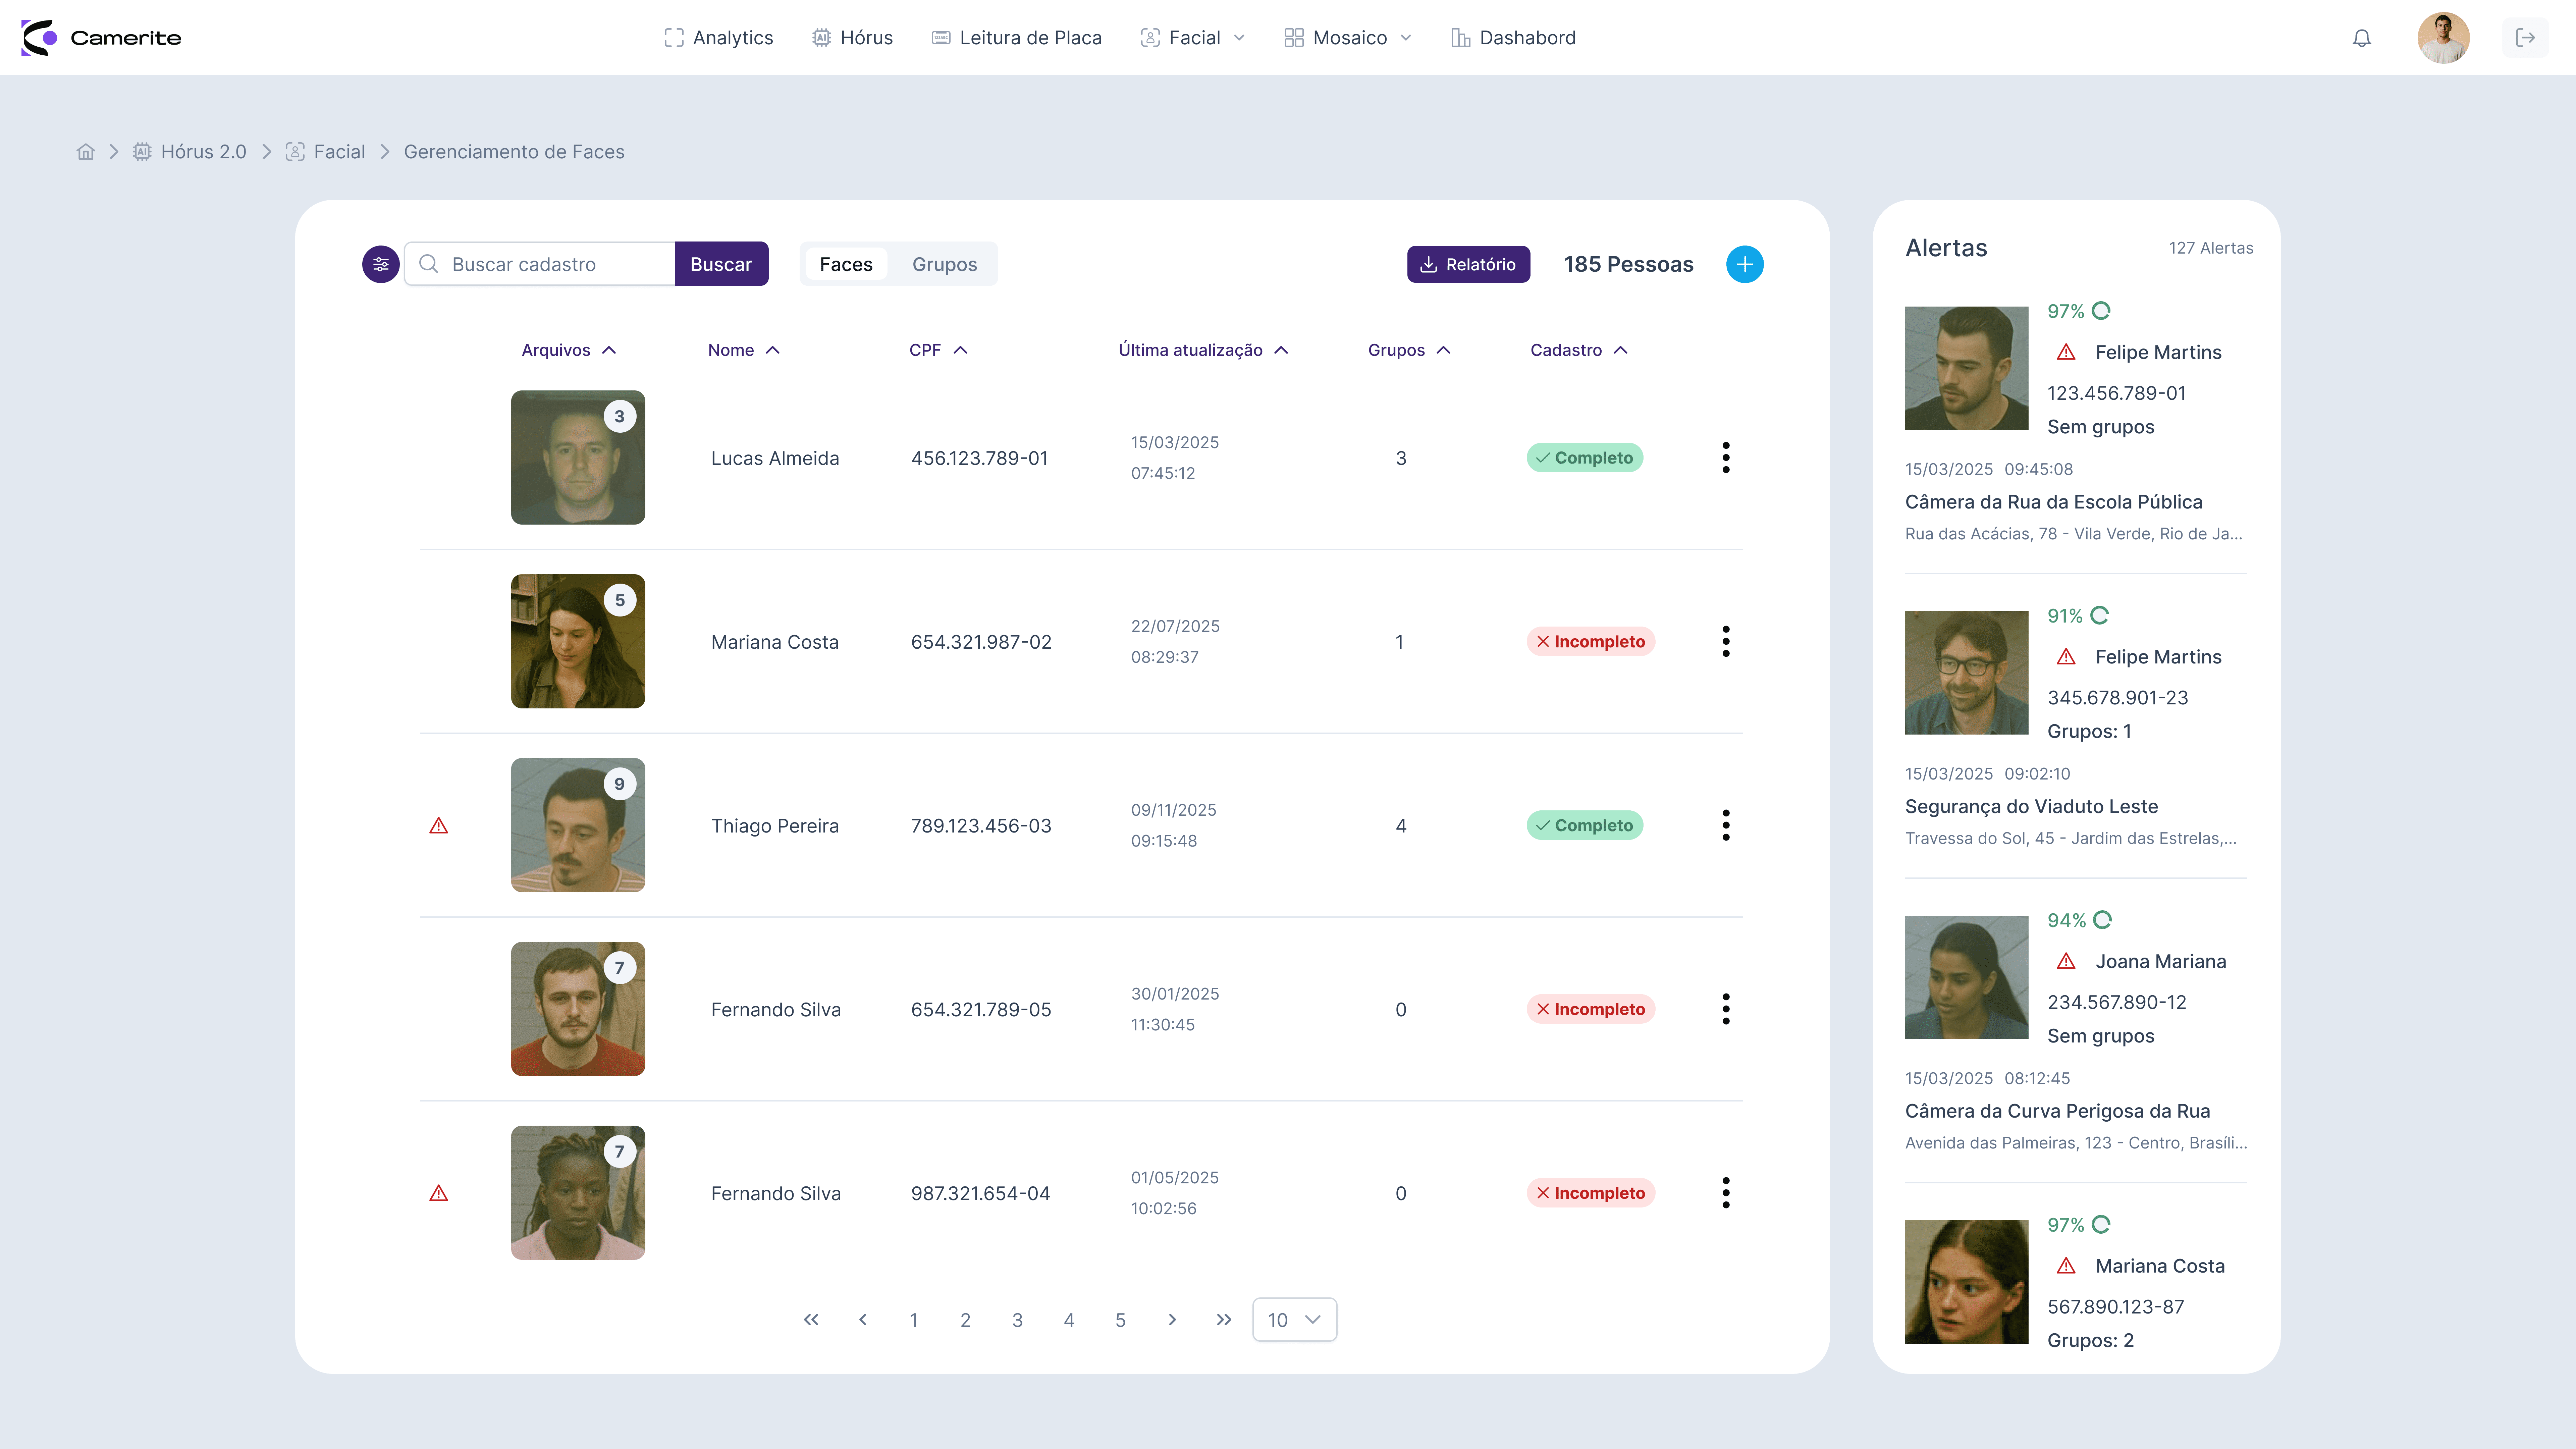The height and width of the screenshot is (1449, 2576).
Task: Open the Hórus 2.0 breadcrumb link
Action: coord(190,152)
